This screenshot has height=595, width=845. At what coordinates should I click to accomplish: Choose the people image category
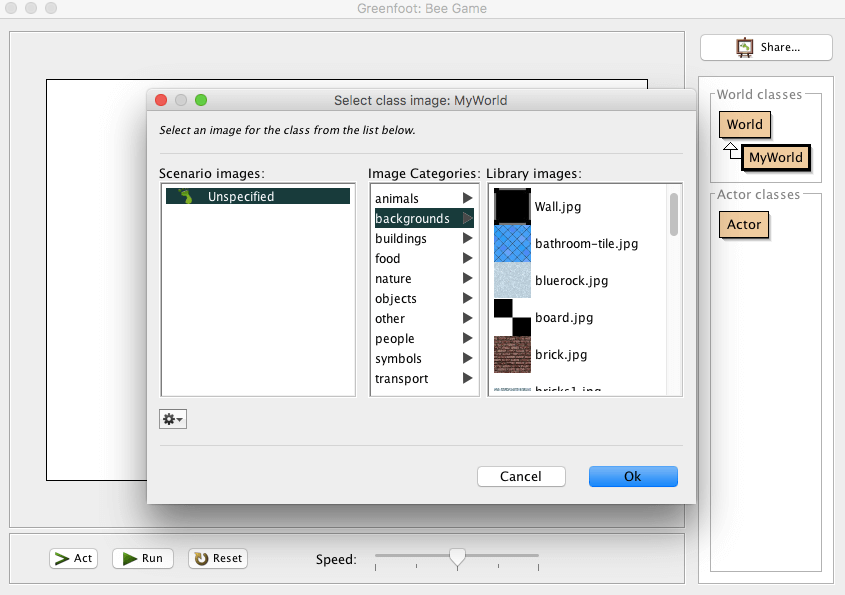[394, 339]
